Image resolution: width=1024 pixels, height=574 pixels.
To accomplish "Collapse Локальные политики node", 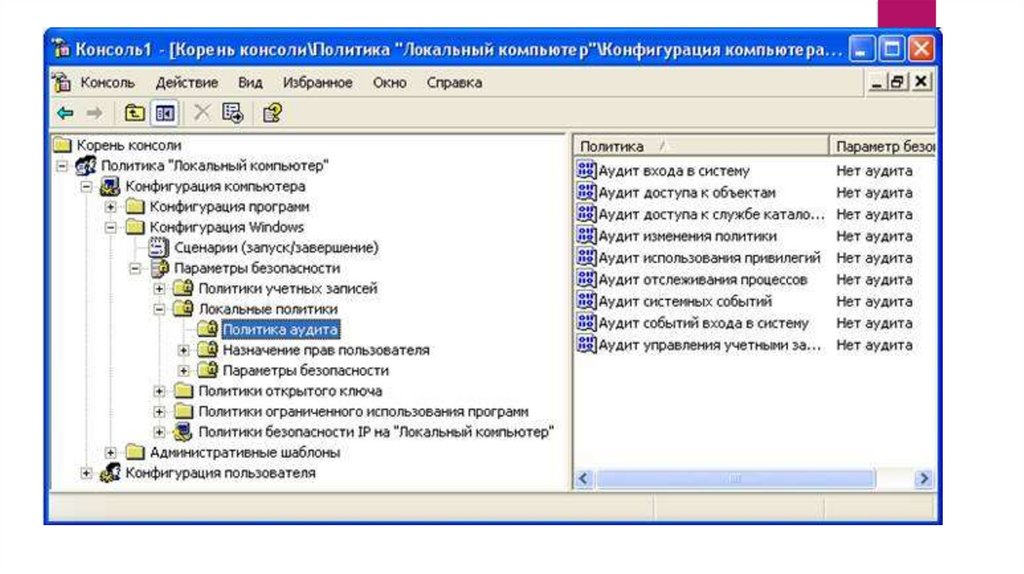I will click(159, 310).
